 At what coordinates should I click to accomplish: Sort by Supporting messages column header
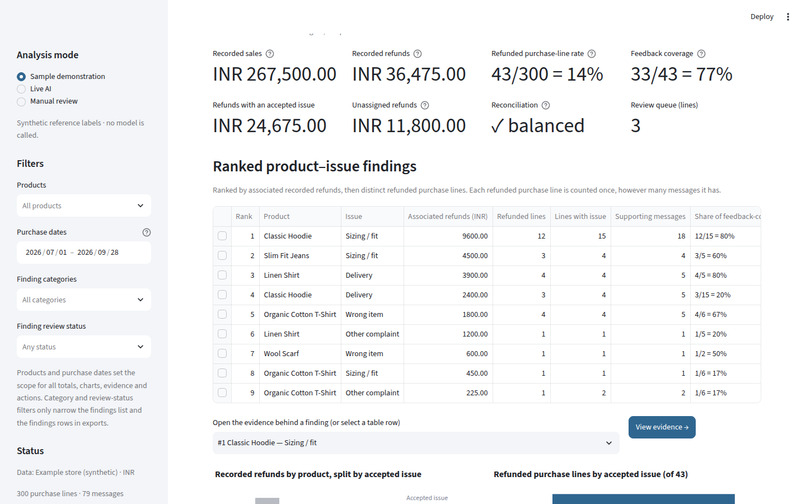pos(650,217)
